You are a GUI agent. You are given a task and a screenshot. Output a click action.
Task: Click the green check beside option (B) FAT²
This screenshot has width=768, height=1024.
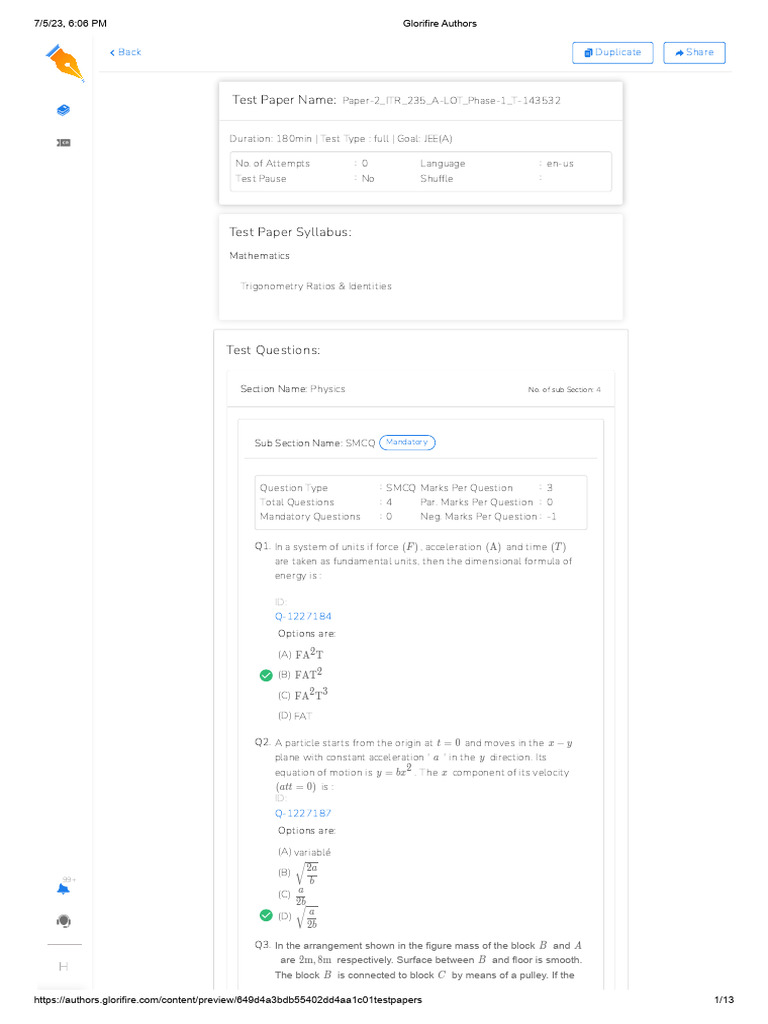pyautogui.click(x=265, y=675)
